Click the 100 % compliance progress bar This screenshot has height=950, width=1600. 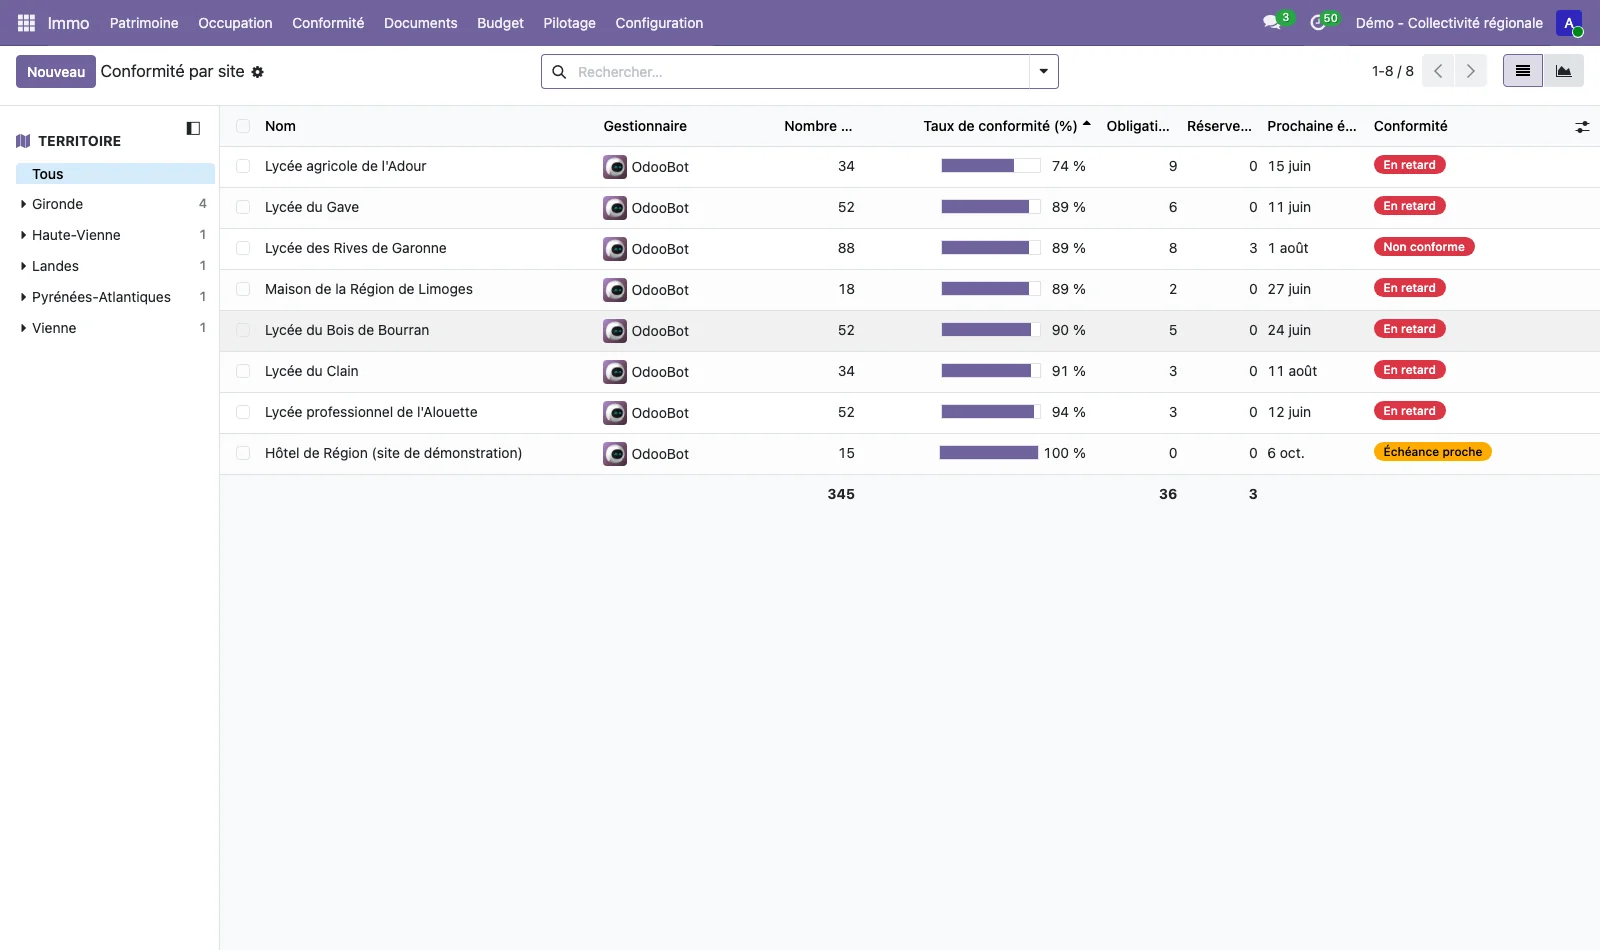[x=989, y=453]
